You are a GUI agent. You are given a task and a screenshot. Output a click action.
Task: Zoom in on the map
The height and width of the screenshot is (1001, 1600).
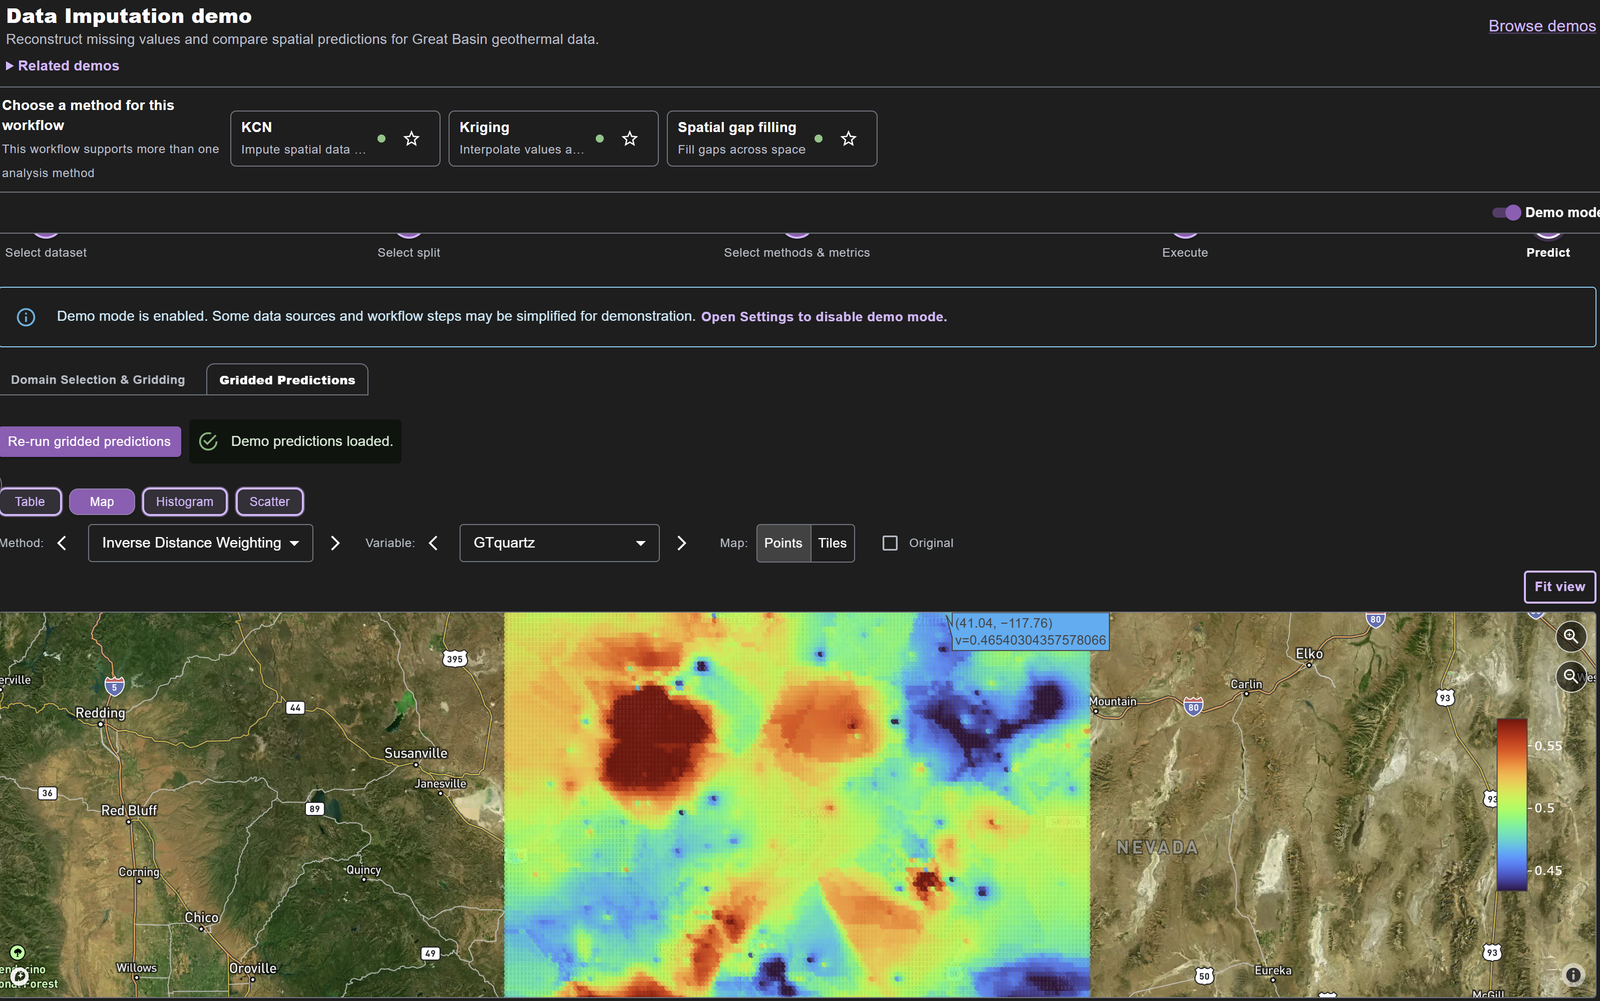point(1571,636)
